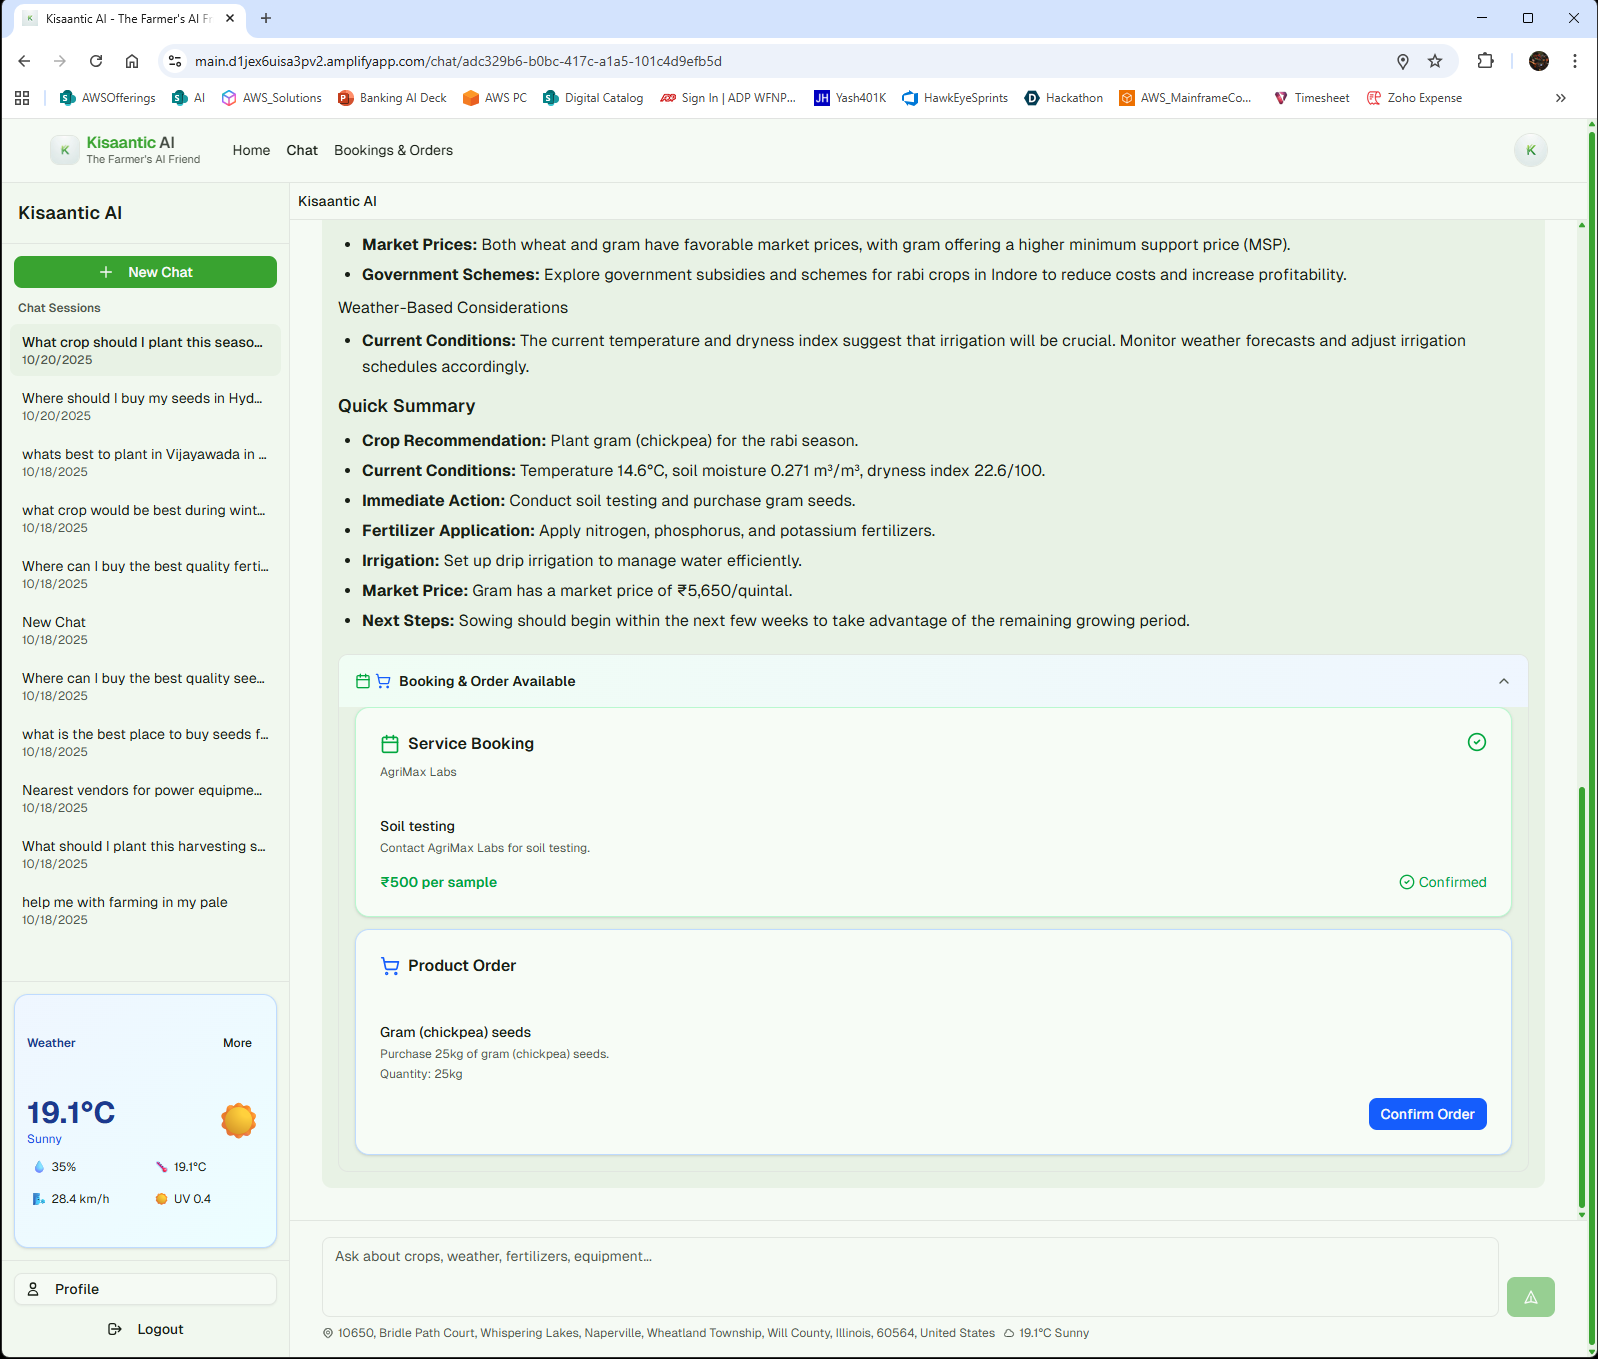This screenshot has width=1598, height=1359.
Task: Open the Timesheet bookmark
Action: pyautogui.click(x=1311, y=98)
